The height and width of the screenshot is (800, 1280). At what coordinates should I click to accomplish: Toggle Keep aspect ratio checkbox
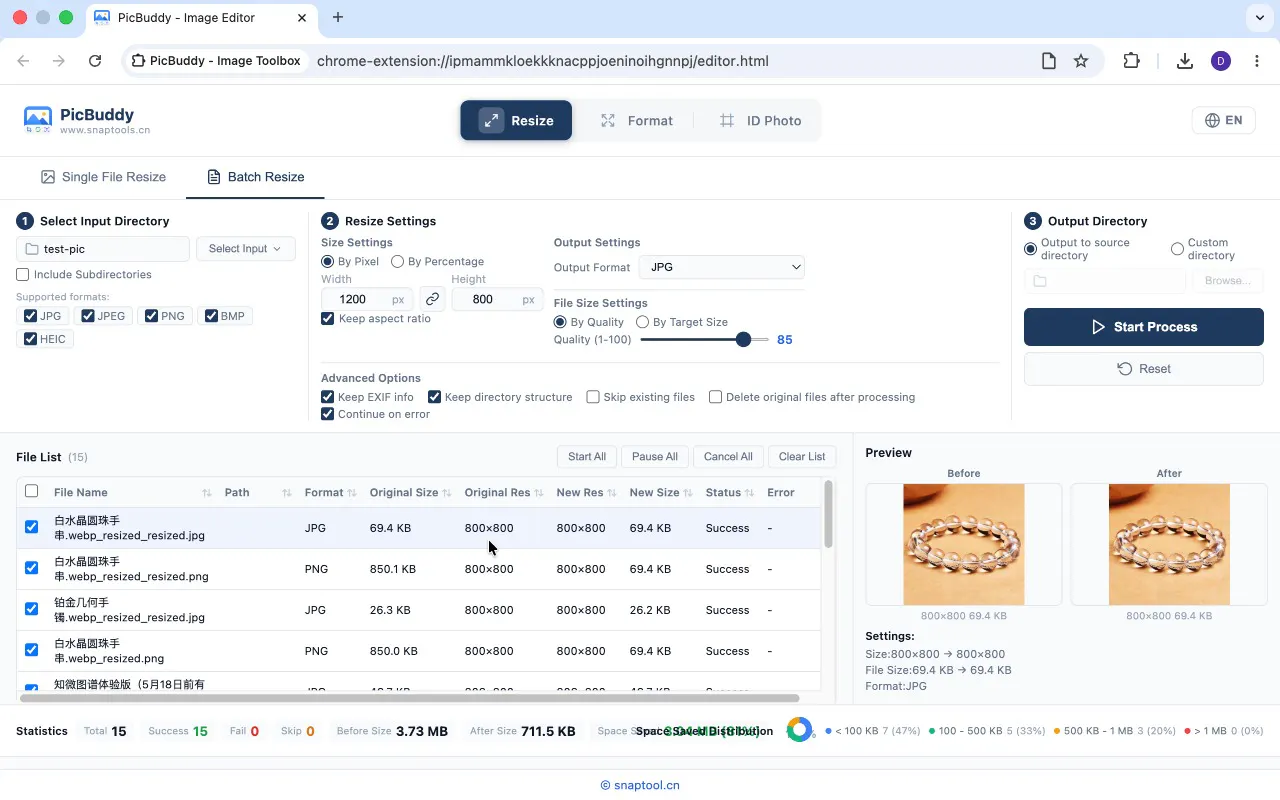click(328, 318)
